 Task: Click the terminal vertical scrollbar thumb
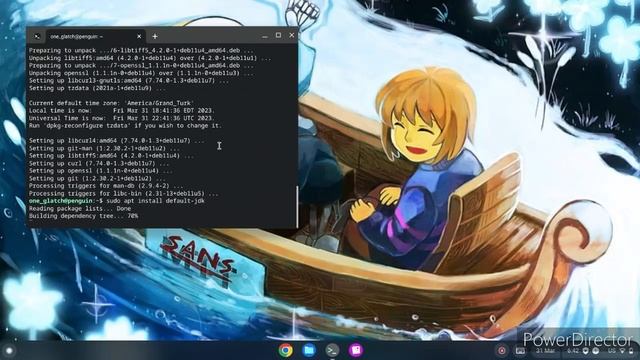[x=297, y=206]
